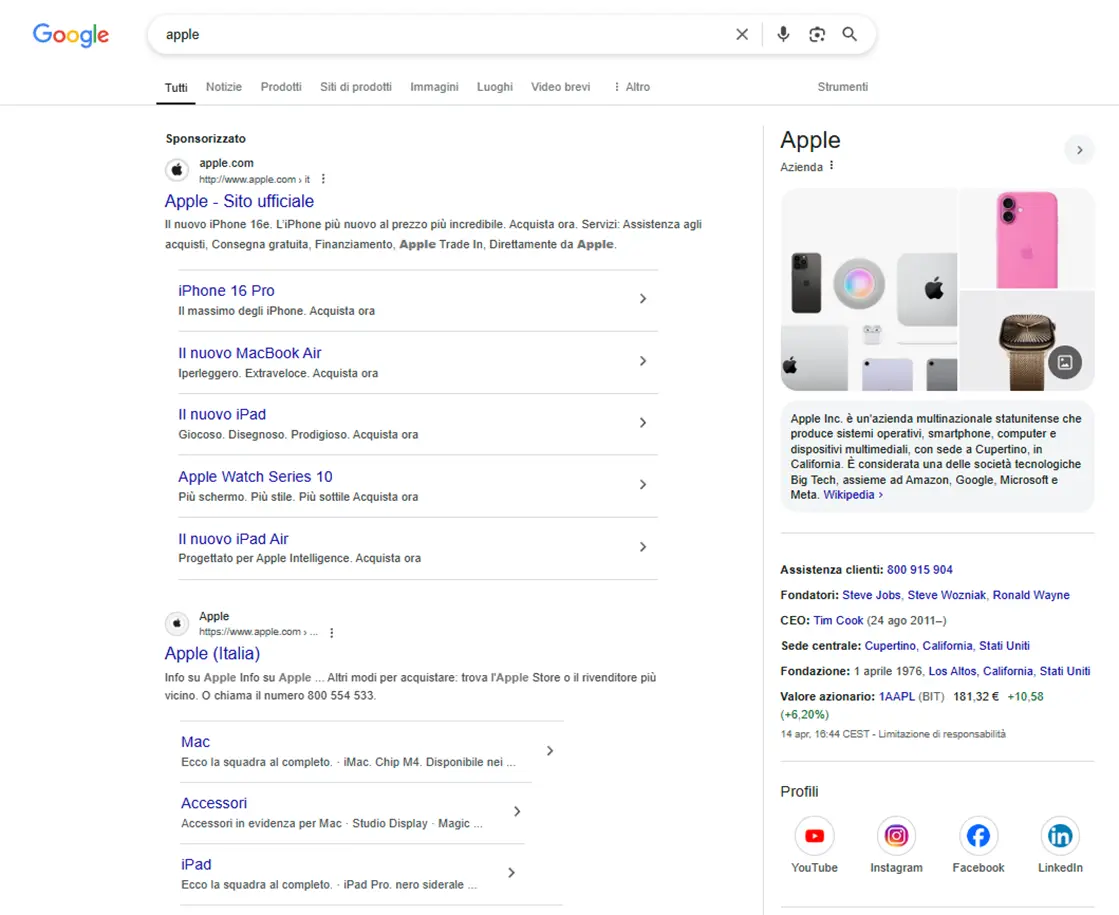Open Il nuovo iPad Air link
The image size is (1119, 915).
tap(233, 539)
